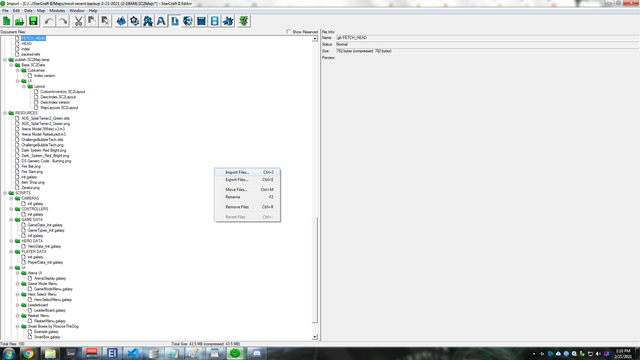Image resolution: width=640 pixels, height=360 pixels.
Task: Click the Copy toolbar icon
Action: click(91, 21)
